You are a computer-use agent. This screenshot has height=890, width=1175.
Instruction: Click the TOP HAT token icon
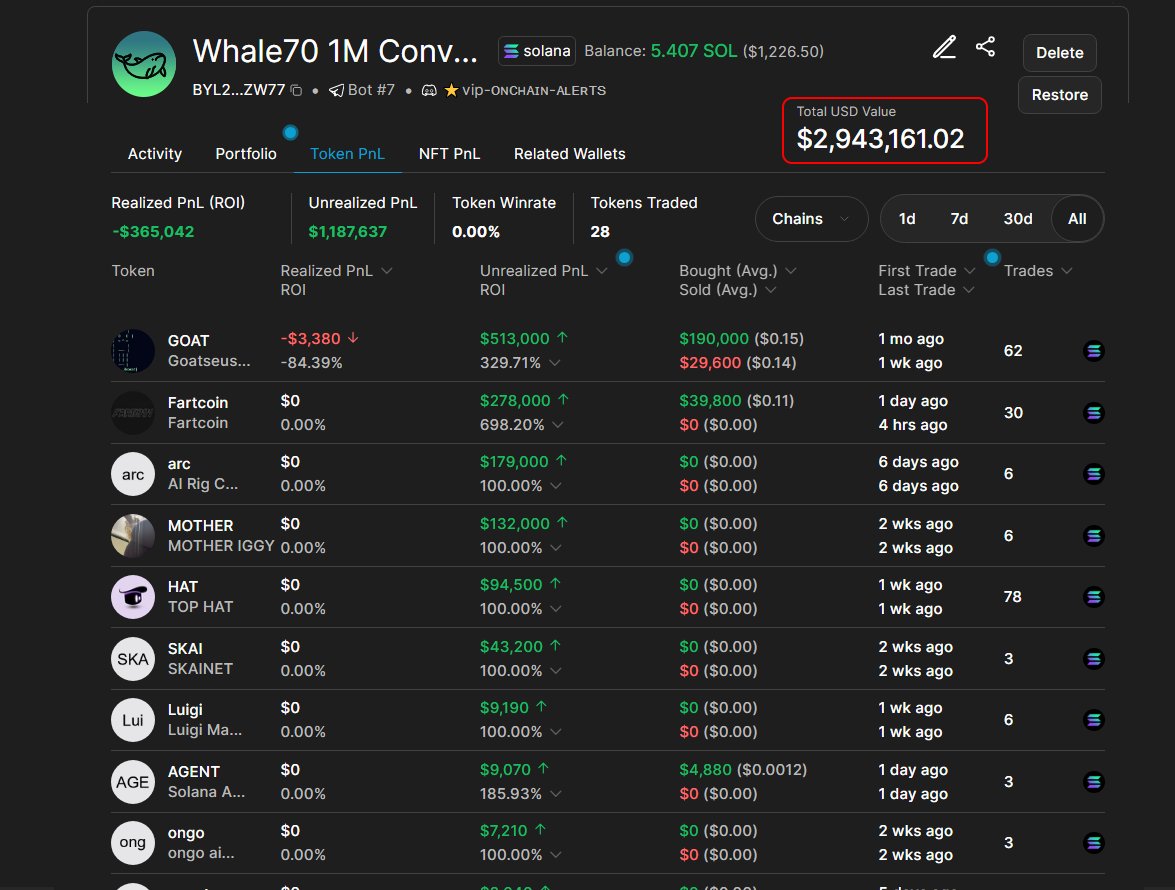pyautogui.click(x=133, y=597)
